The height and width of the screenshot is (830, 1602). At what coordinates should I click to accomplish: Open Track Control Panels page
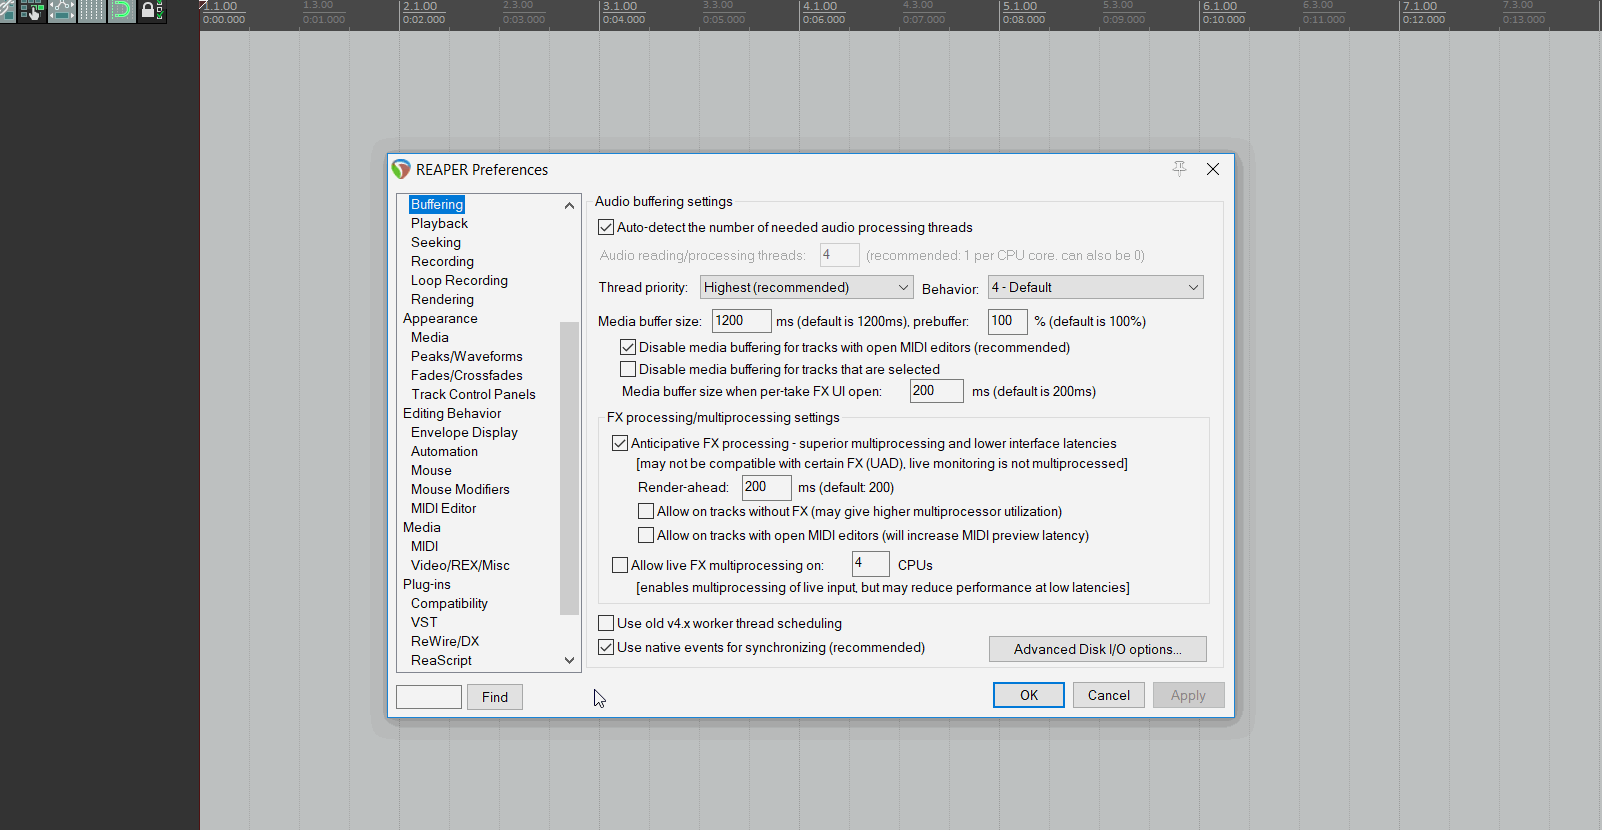click(473, 394)
